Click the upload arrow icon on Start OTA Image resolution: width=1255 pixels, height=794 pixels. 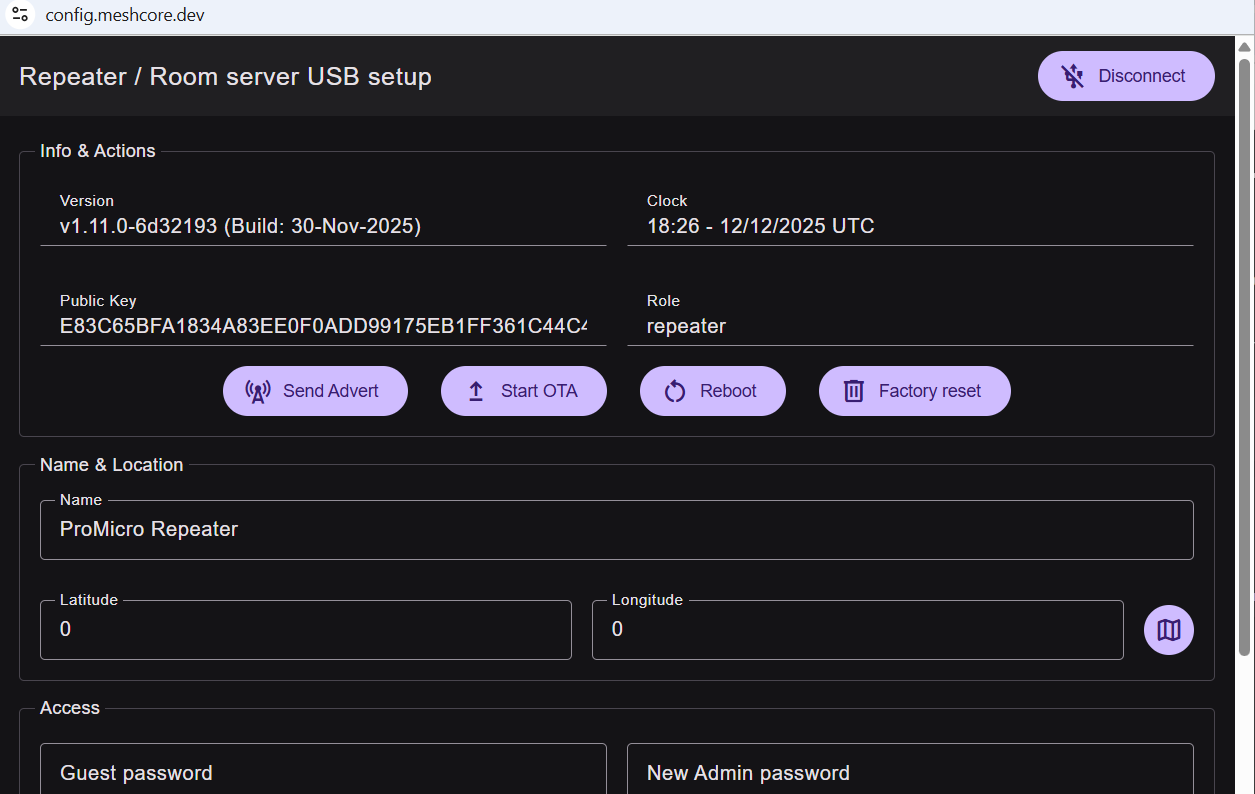click(x=475, y=391)
